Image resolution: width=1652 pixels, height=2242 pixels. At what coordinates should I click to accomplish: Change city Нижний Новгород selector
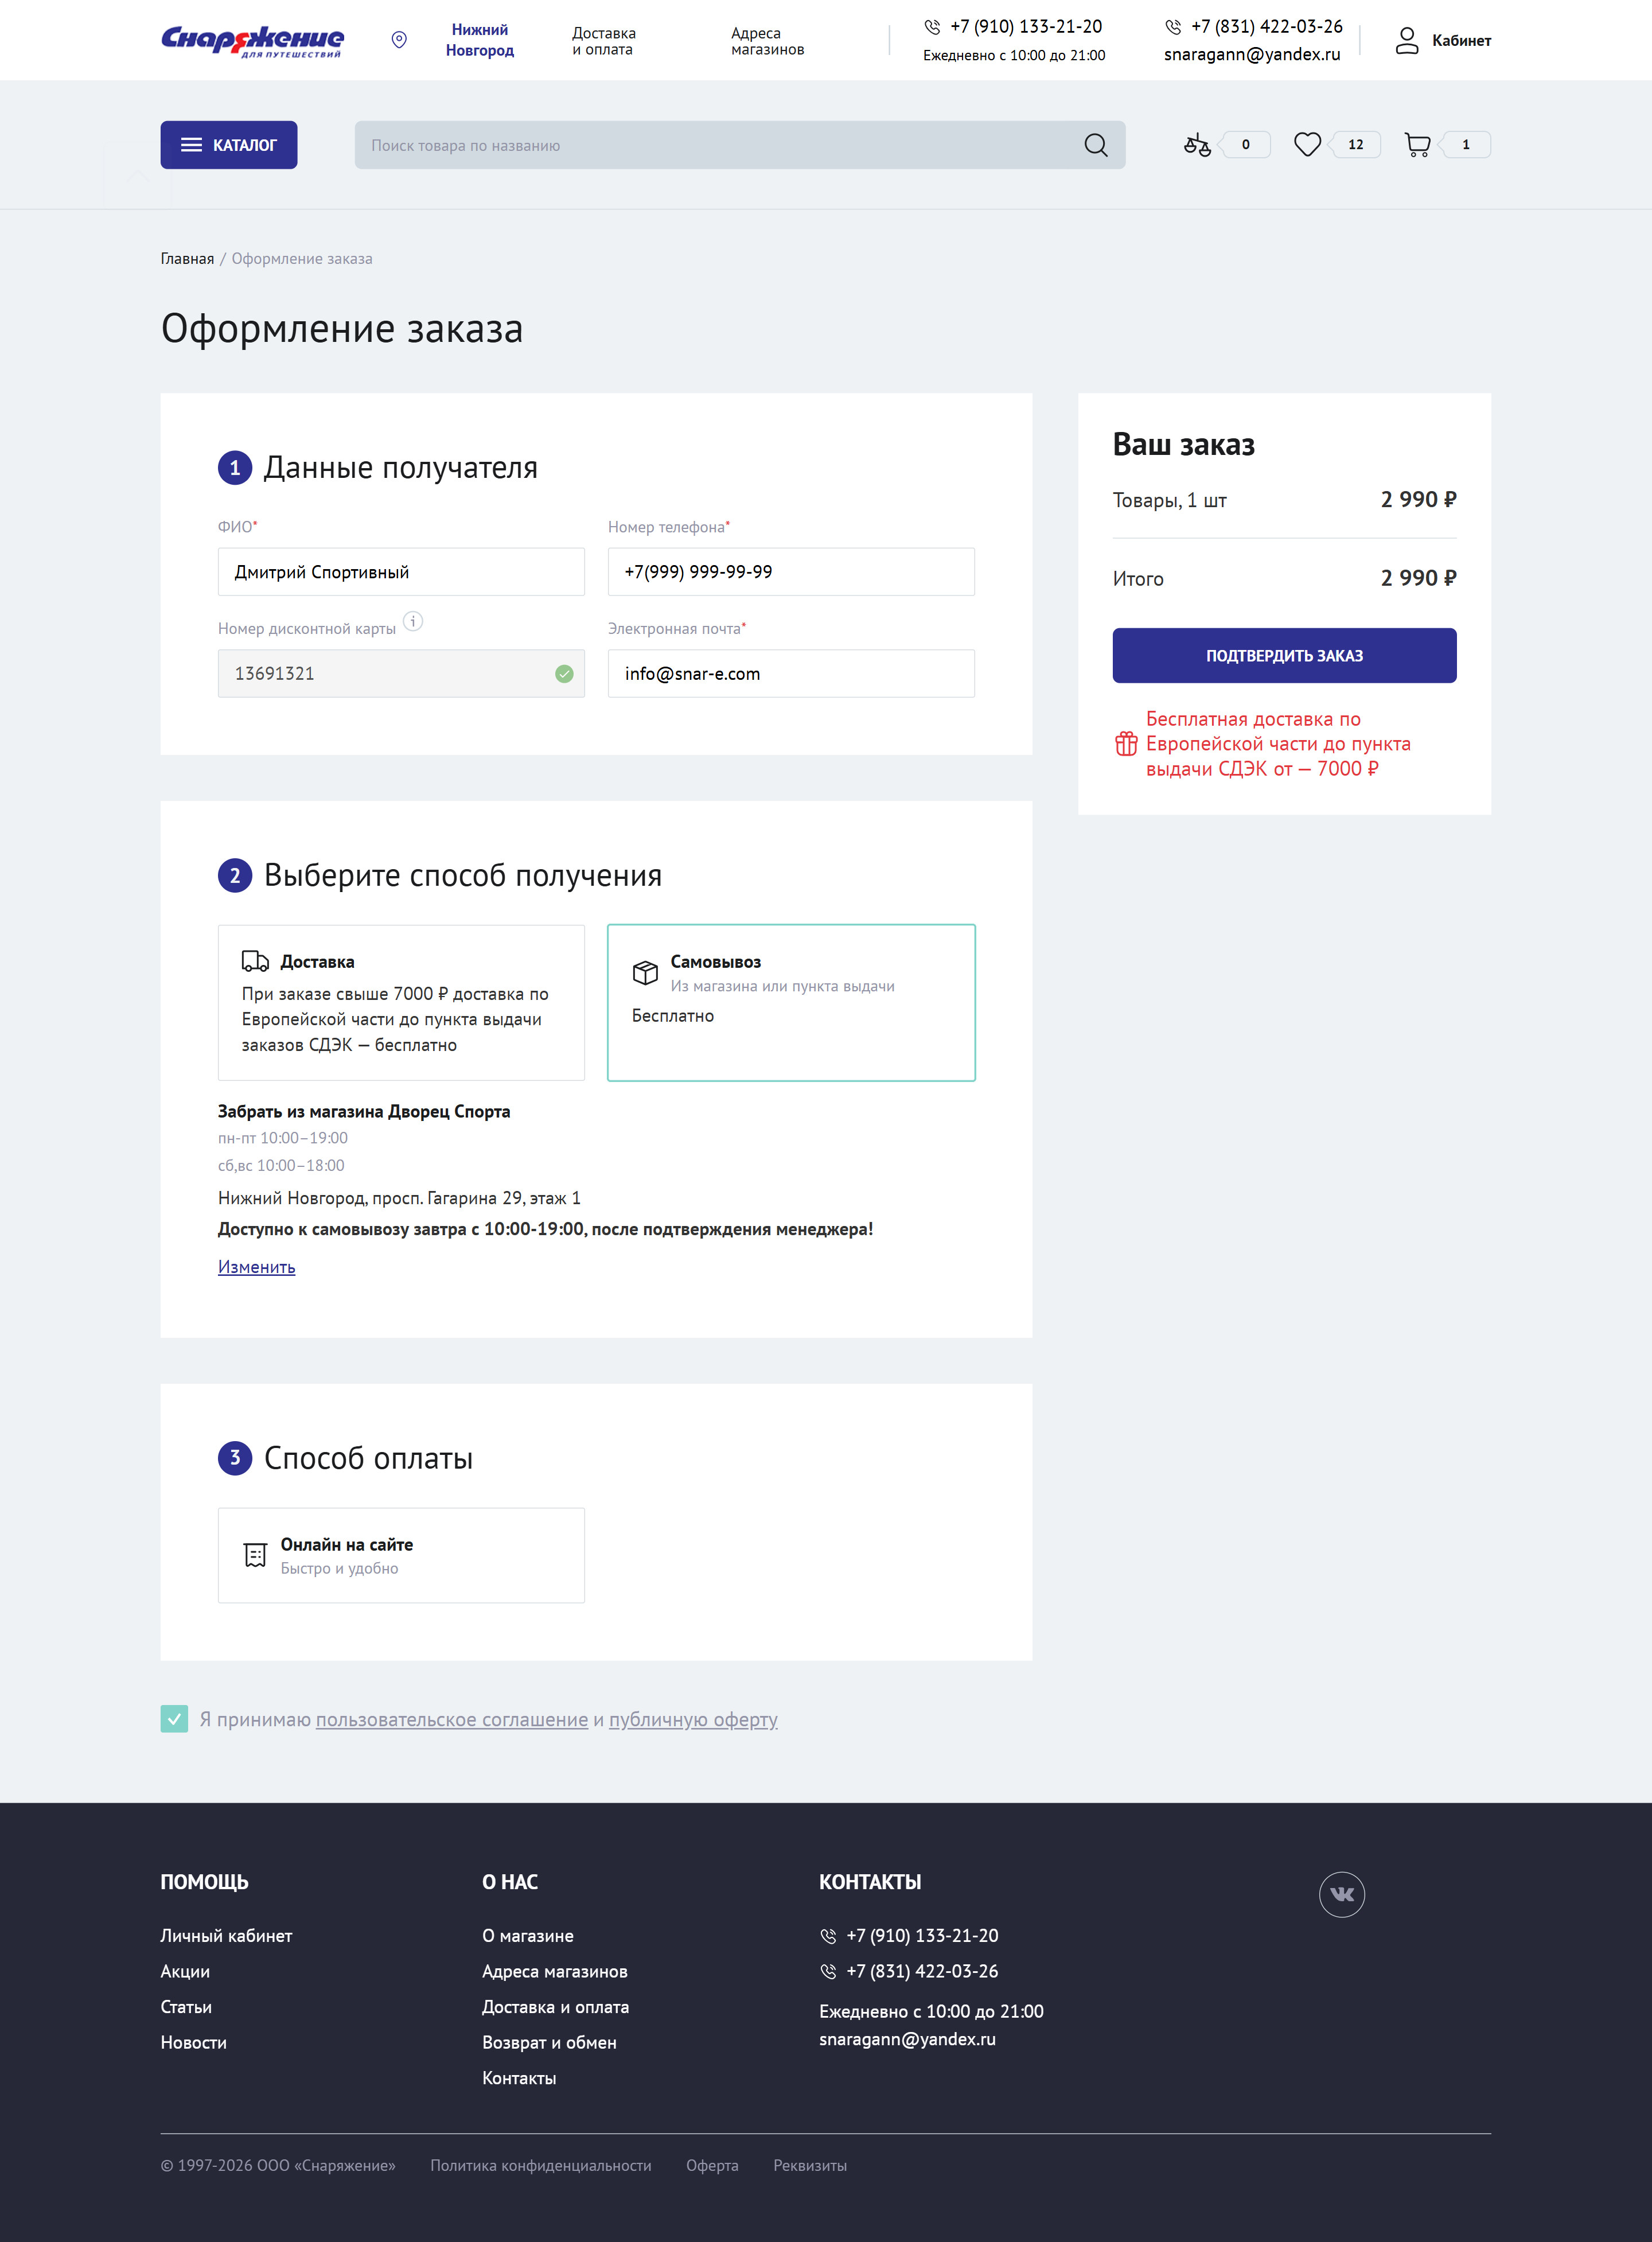pyautogui.click(x=480, y=40)
